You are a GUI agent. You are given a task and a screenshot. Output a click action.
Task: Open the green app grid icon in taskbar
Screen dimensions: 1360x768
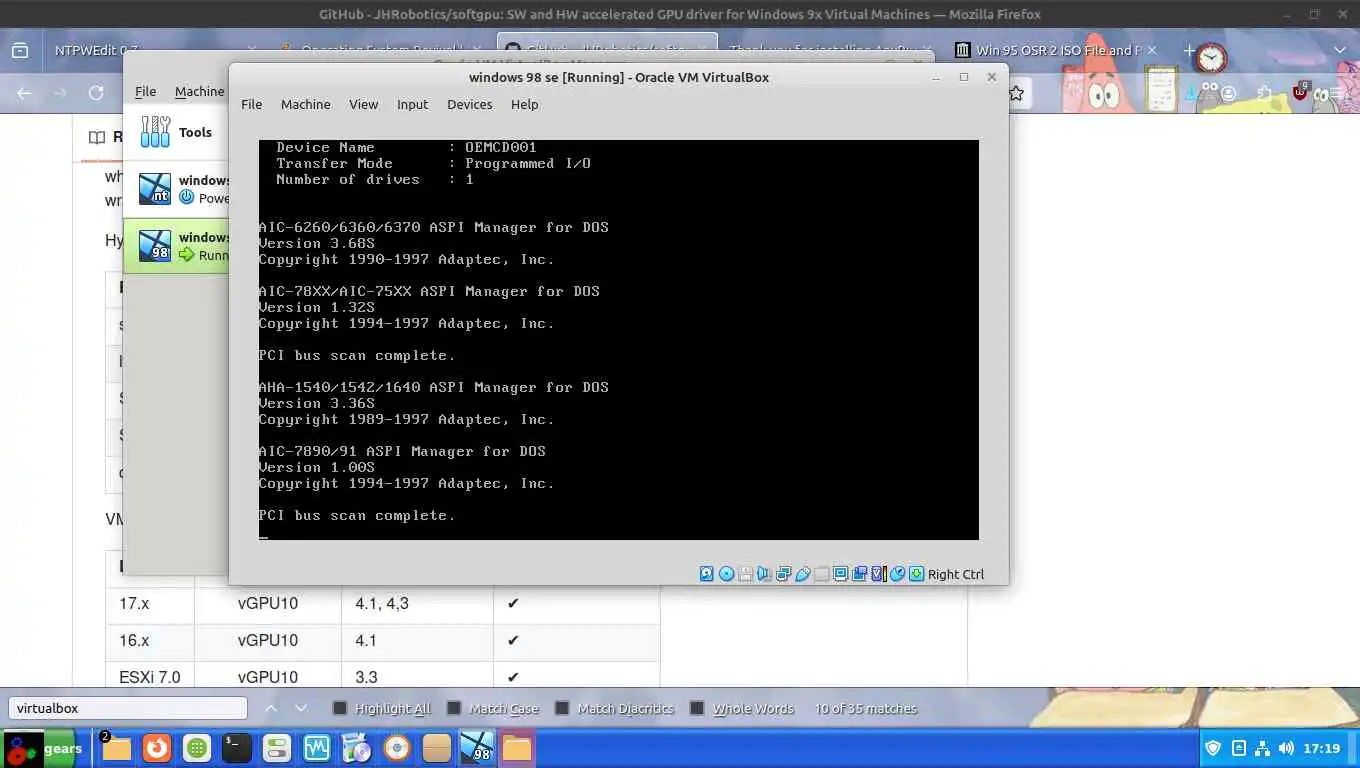(x=197, y=748)
